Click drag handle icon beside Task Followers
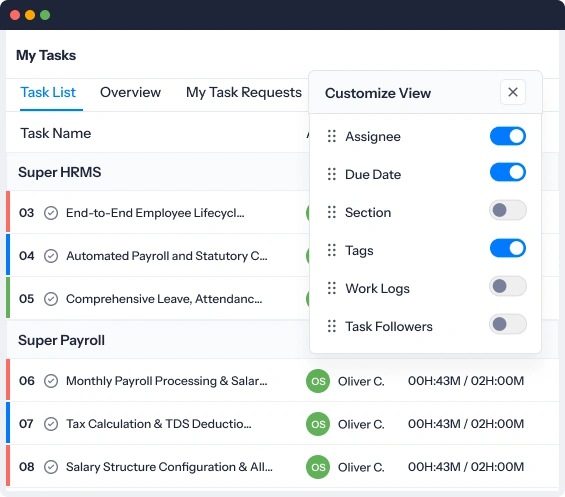565x497 pixels. tap(332, 326)
